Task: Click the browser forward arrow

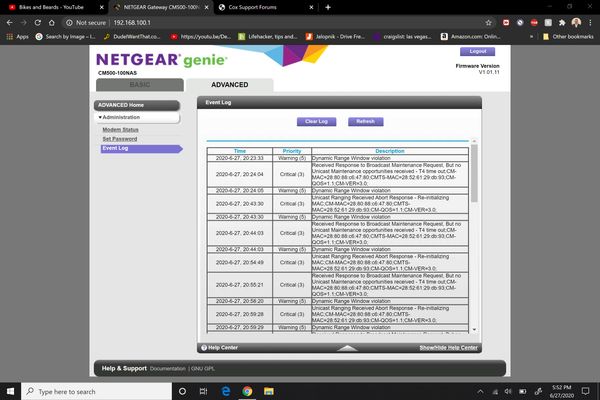Action: tap(24, 23)
